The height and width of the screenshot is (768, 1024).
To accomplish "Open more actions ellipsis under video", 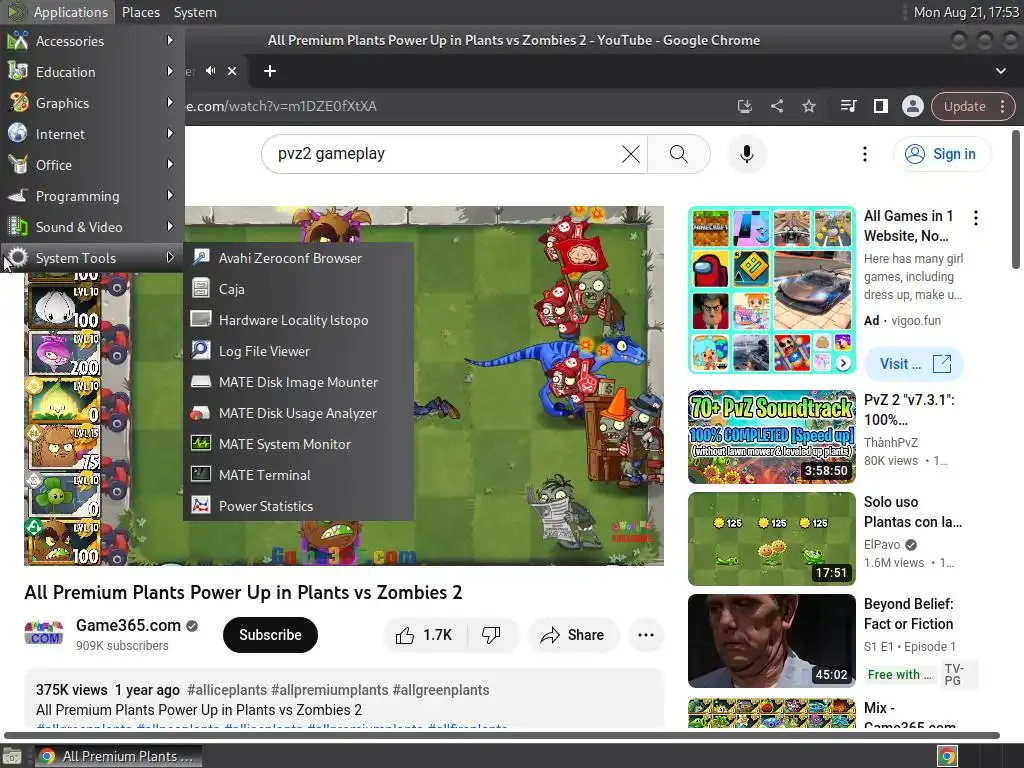I will (645, 635).
